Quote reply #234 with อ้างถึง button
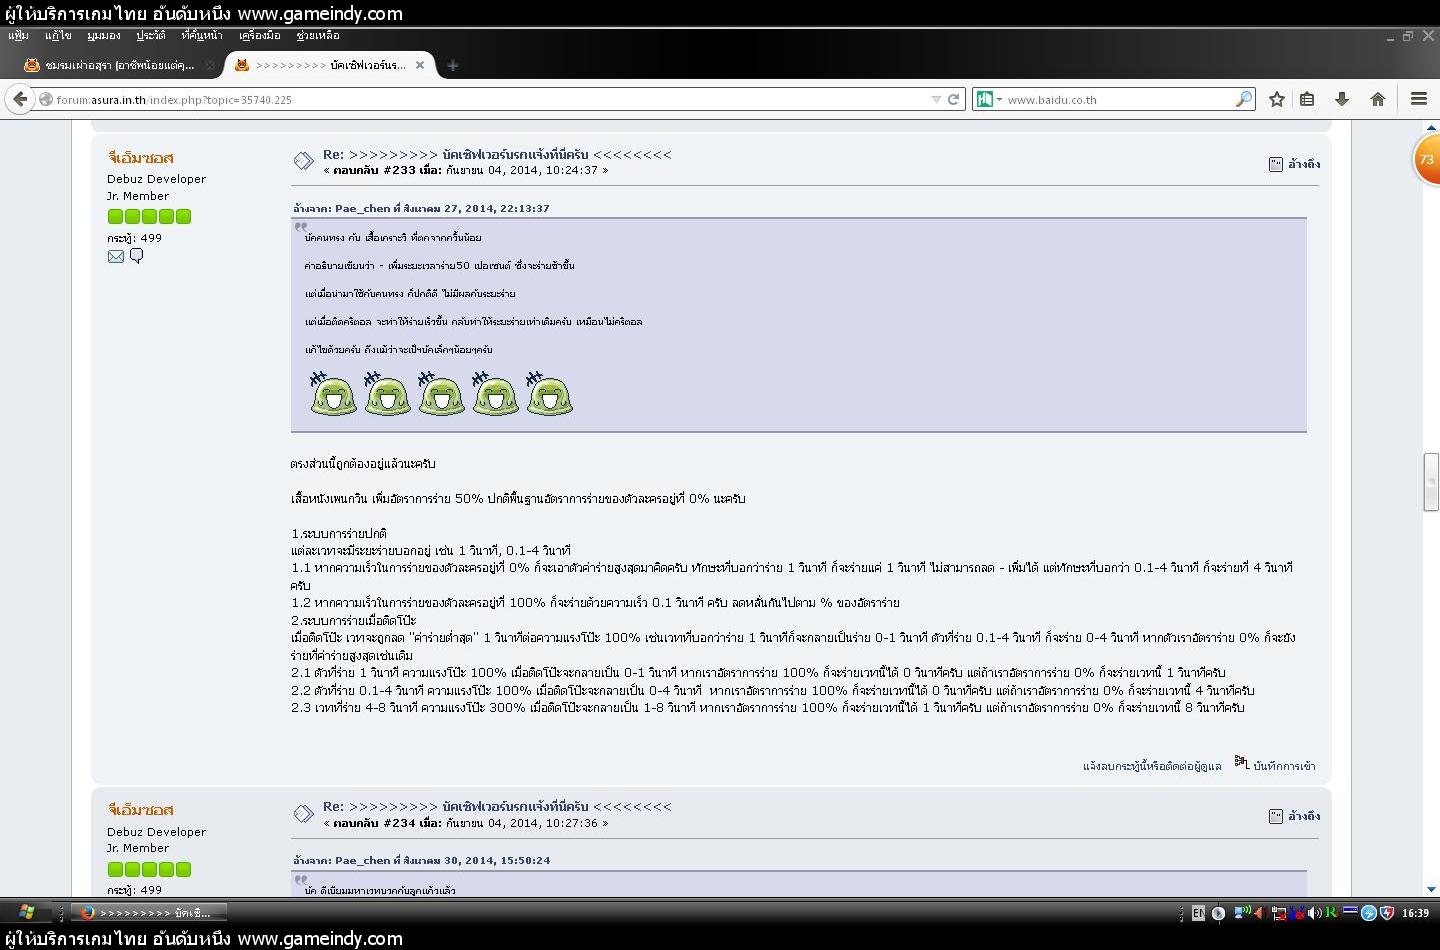The height and width of the screenshot is (950, 1440). [x=1295, y=815]
